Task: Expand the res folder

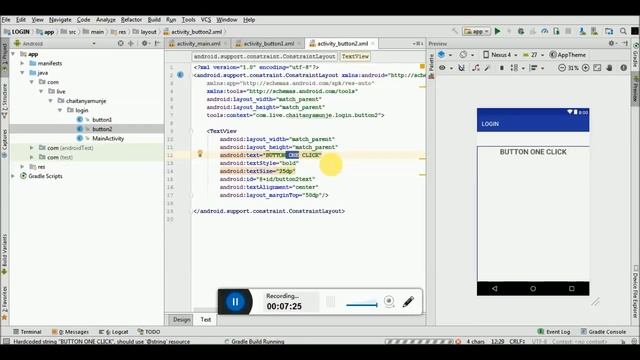Action: 22,167
